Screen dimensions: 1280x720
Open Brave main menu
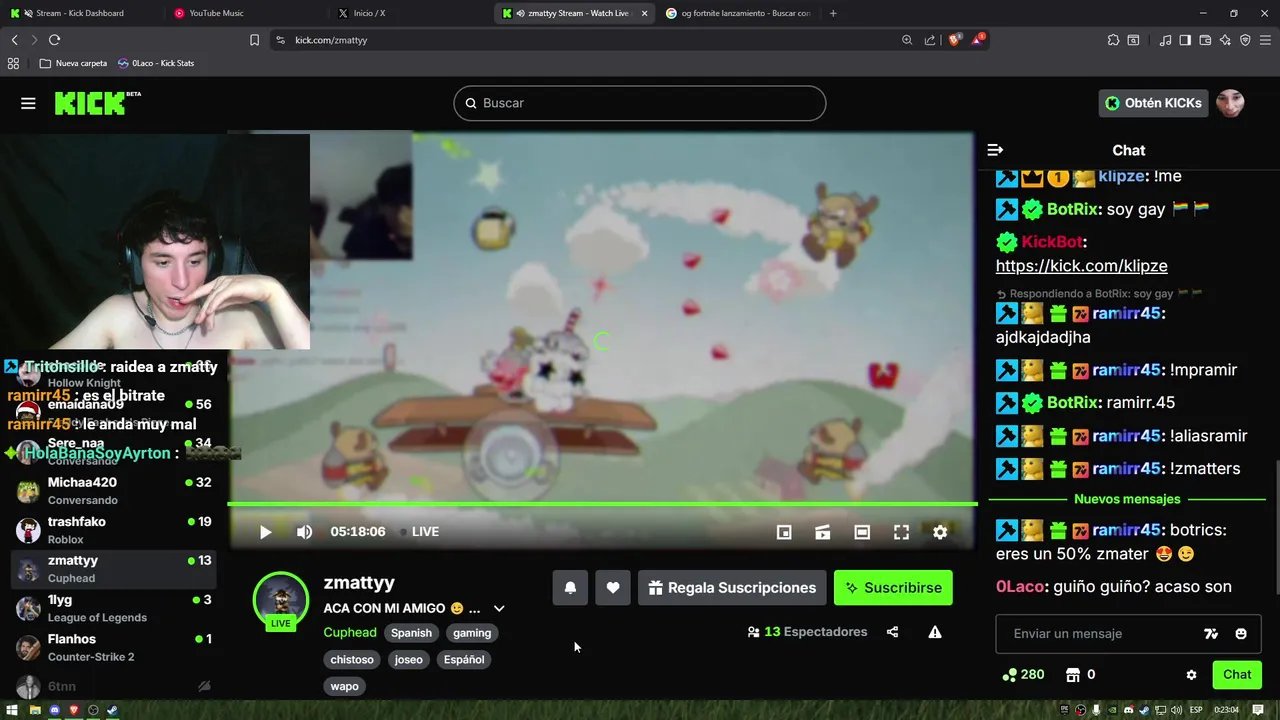(x=1265, y=40)
